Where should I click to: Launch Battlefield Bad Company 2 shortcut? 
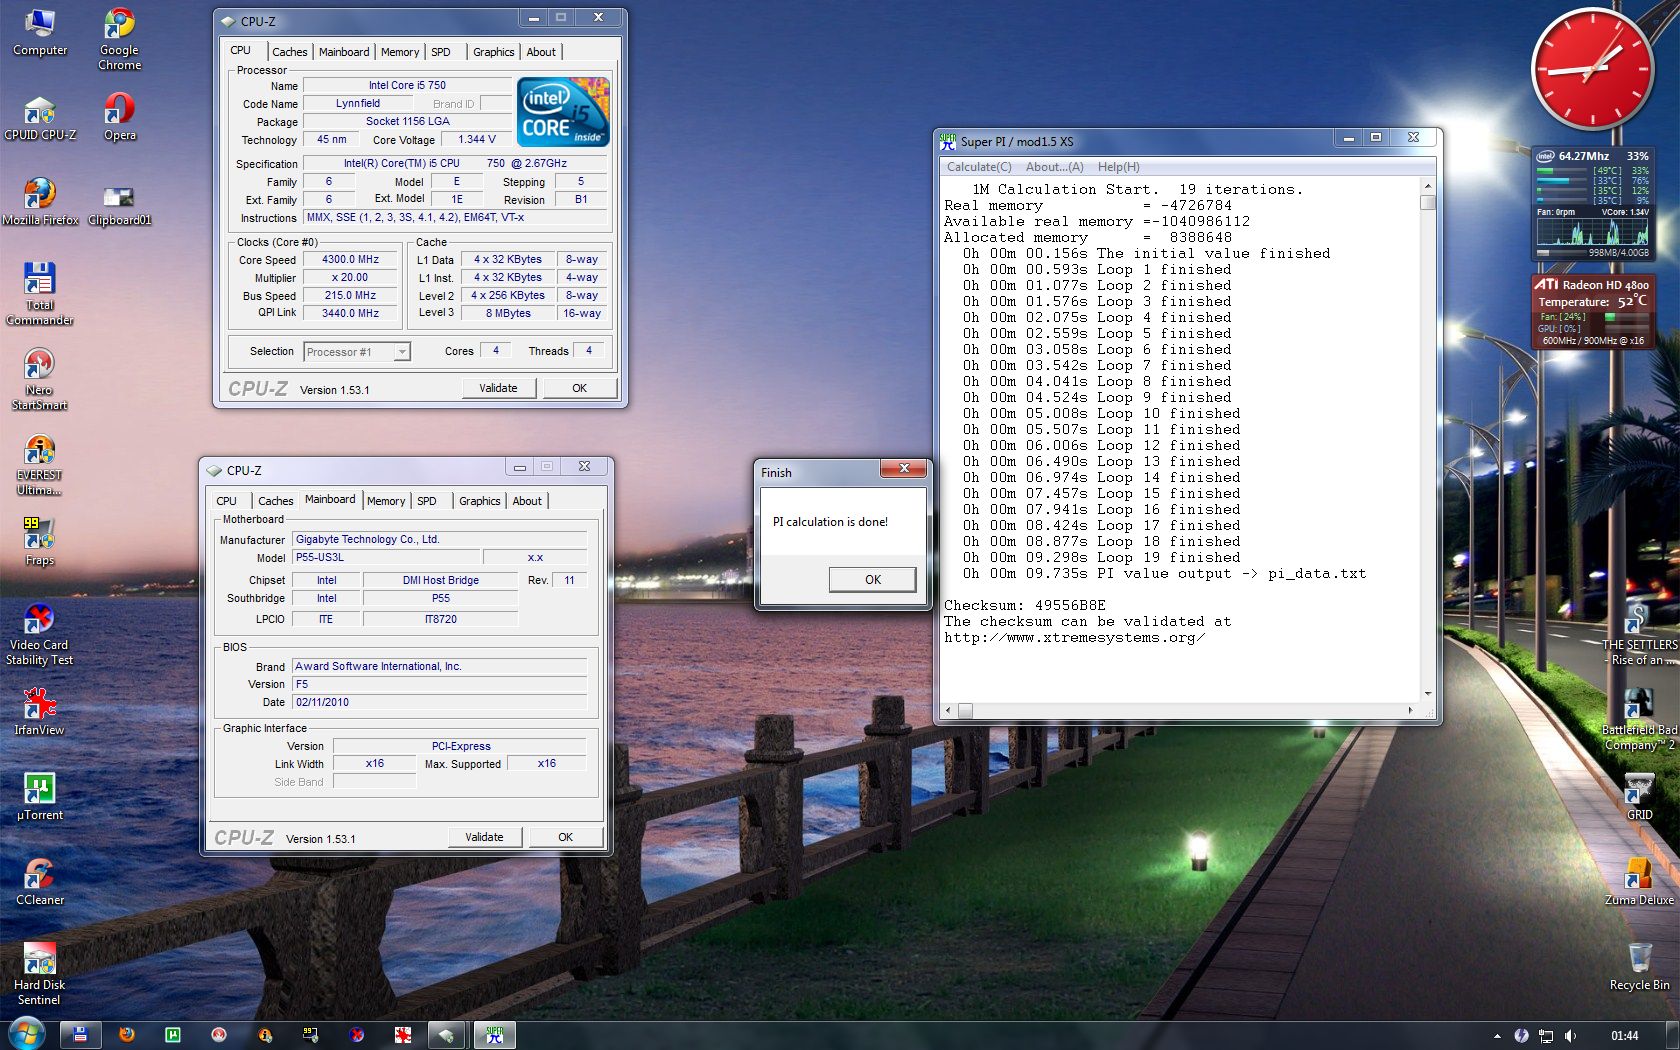(x=1639, y=719)
